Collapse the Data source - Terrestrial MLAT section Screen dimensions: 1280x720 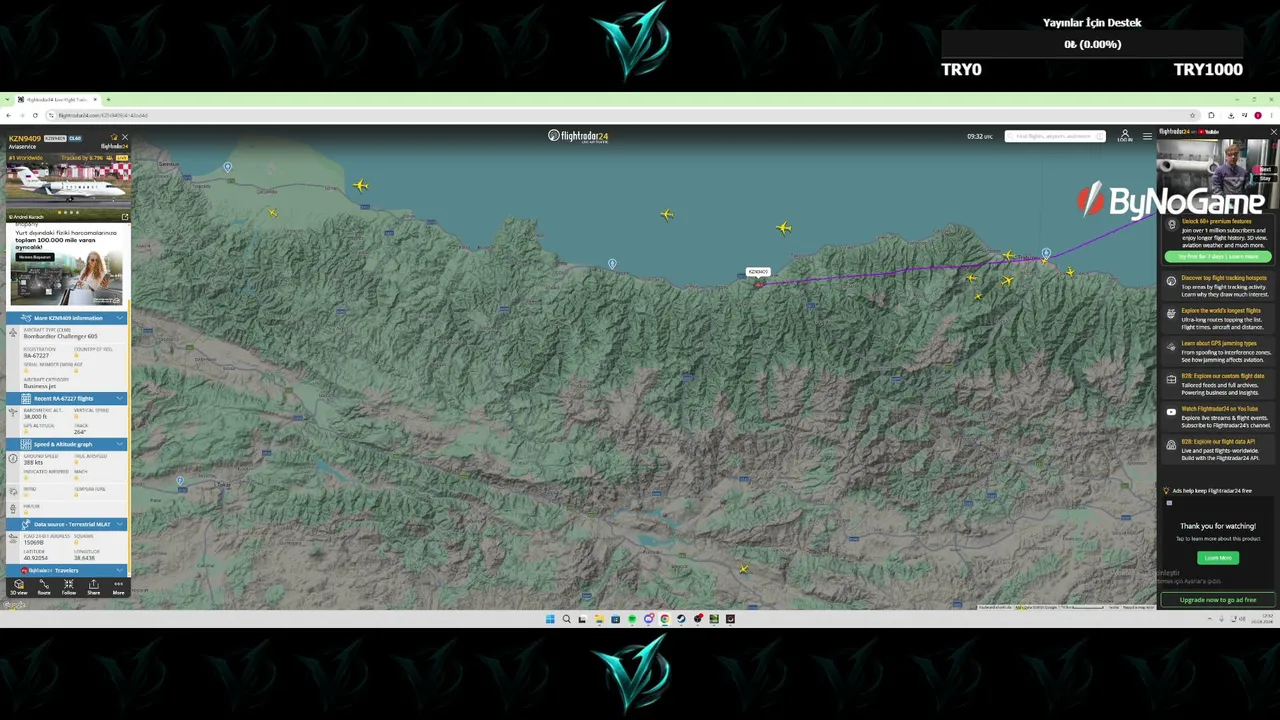point(67,524)
